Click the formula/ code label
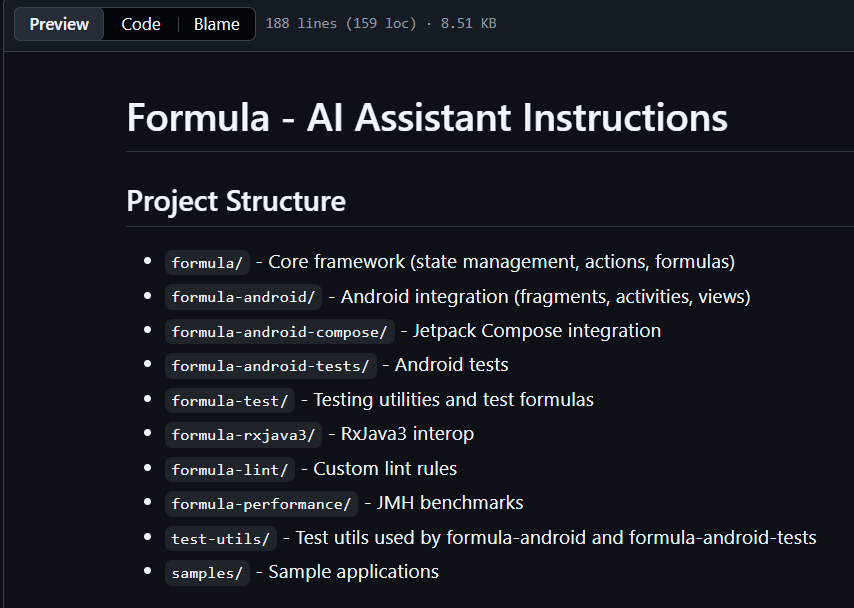 pyautogui.click(x=207, y=263)
